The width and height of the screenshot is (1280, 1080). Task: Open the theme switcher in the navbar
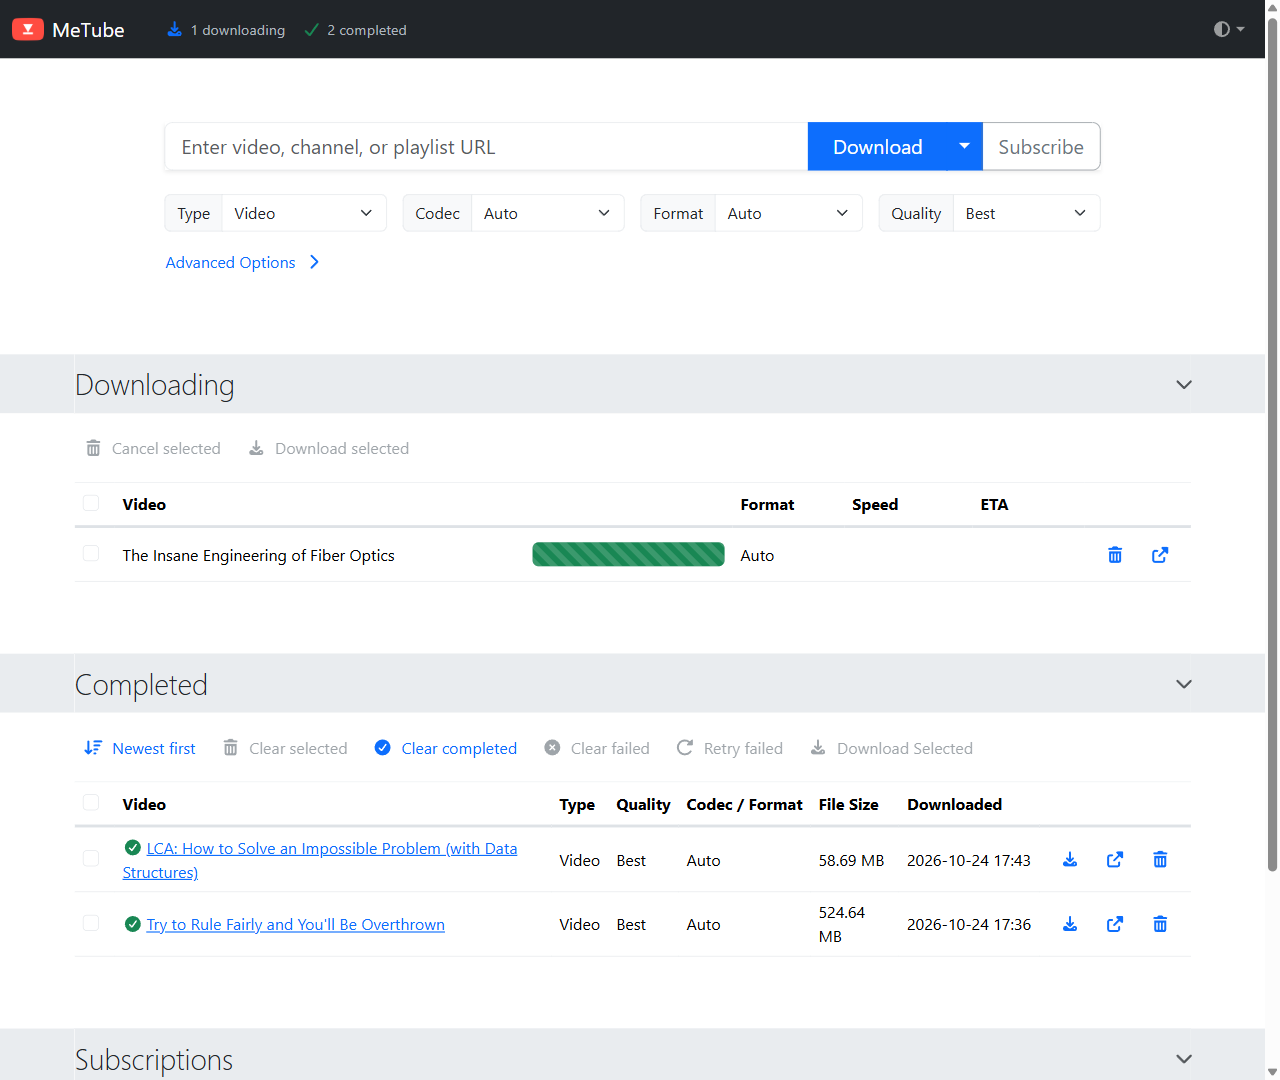pyautogui.click(x=1229, y=29)
